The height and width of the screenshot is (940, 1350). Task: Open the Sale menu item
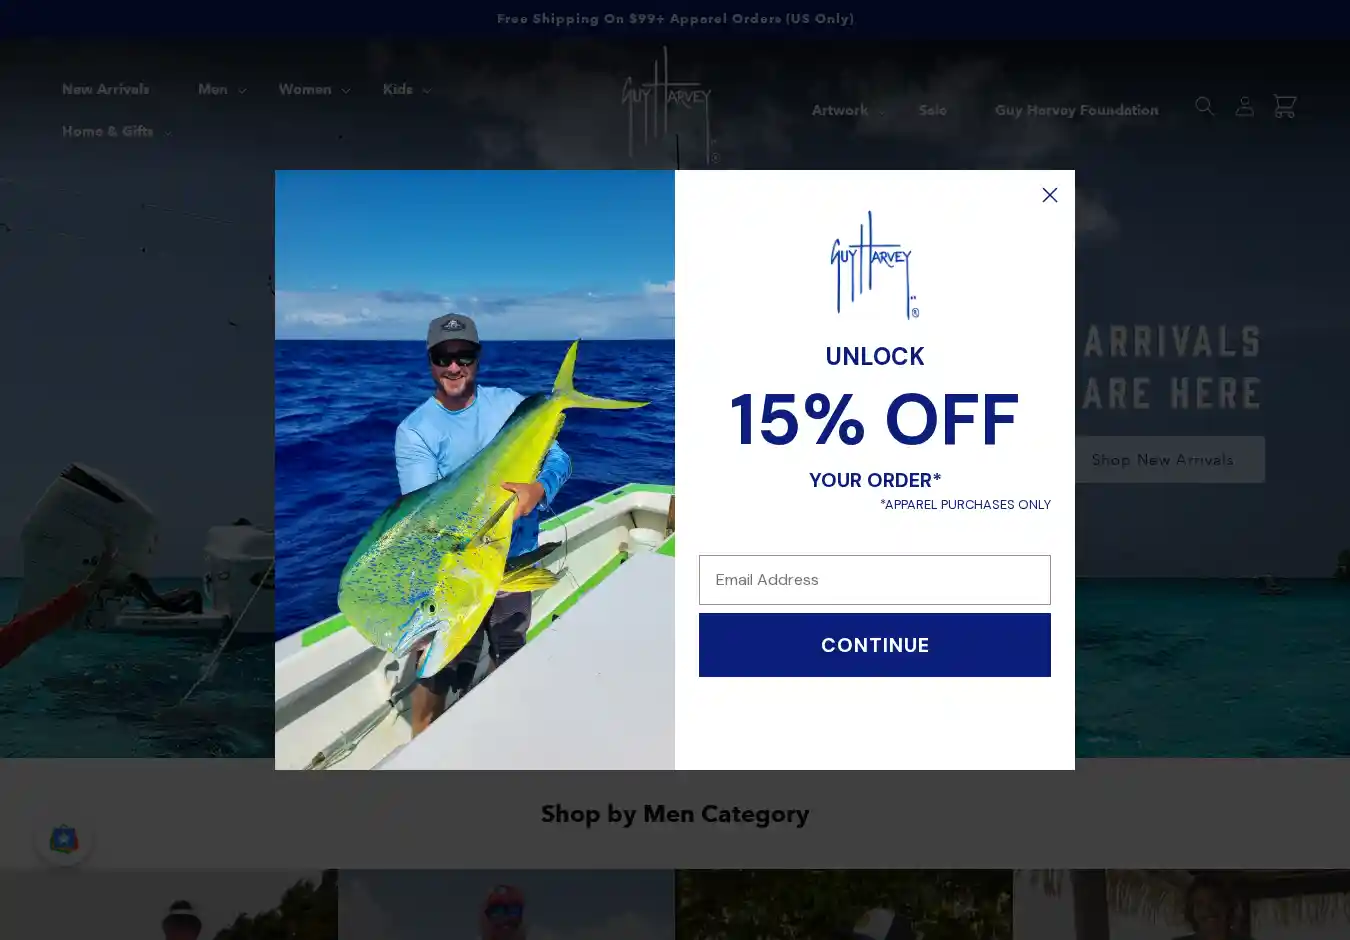point(932,110)
